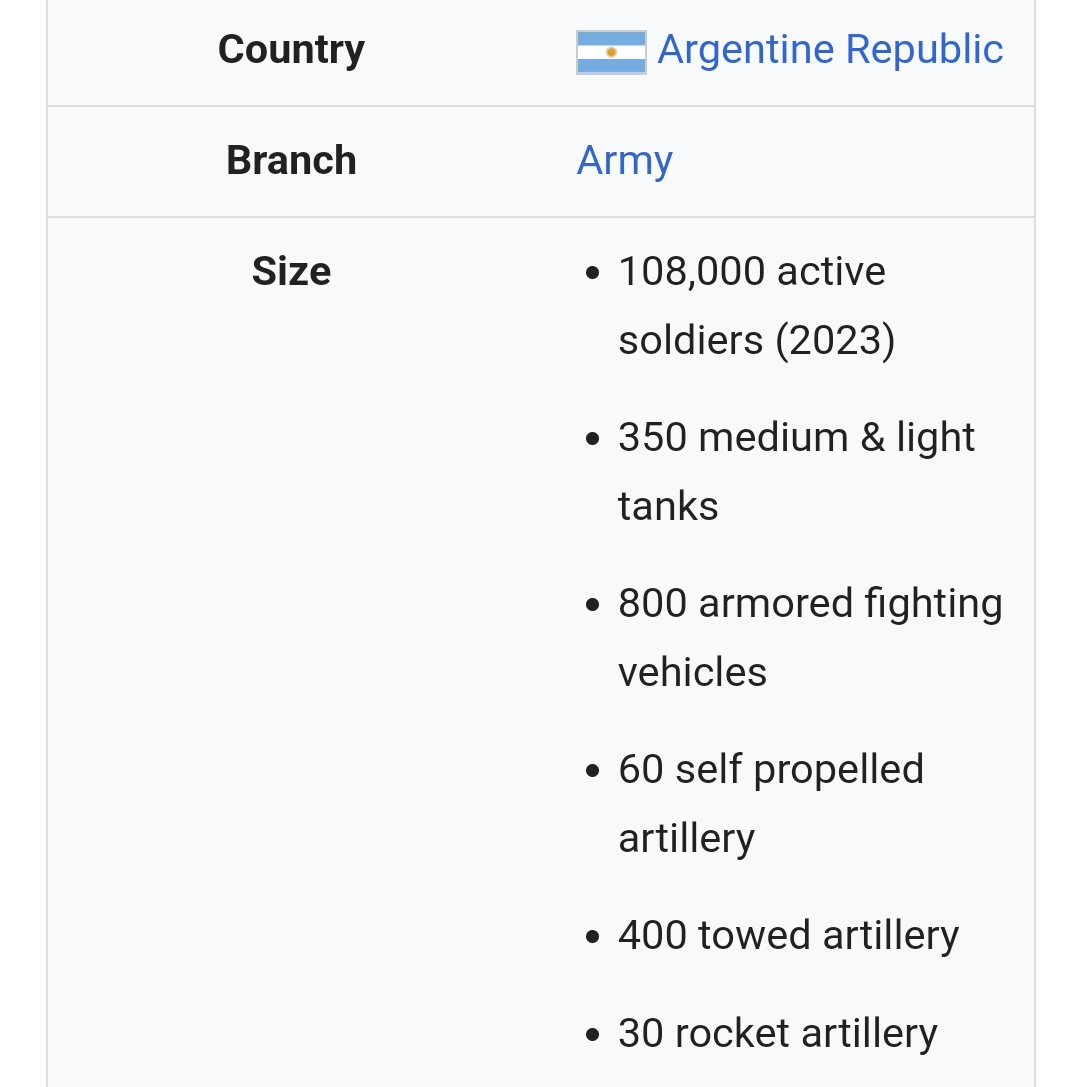Click the (2023) year text
Image resolution: width=1080 pixels, height=1087 pixels.
[x=835, y=340]
